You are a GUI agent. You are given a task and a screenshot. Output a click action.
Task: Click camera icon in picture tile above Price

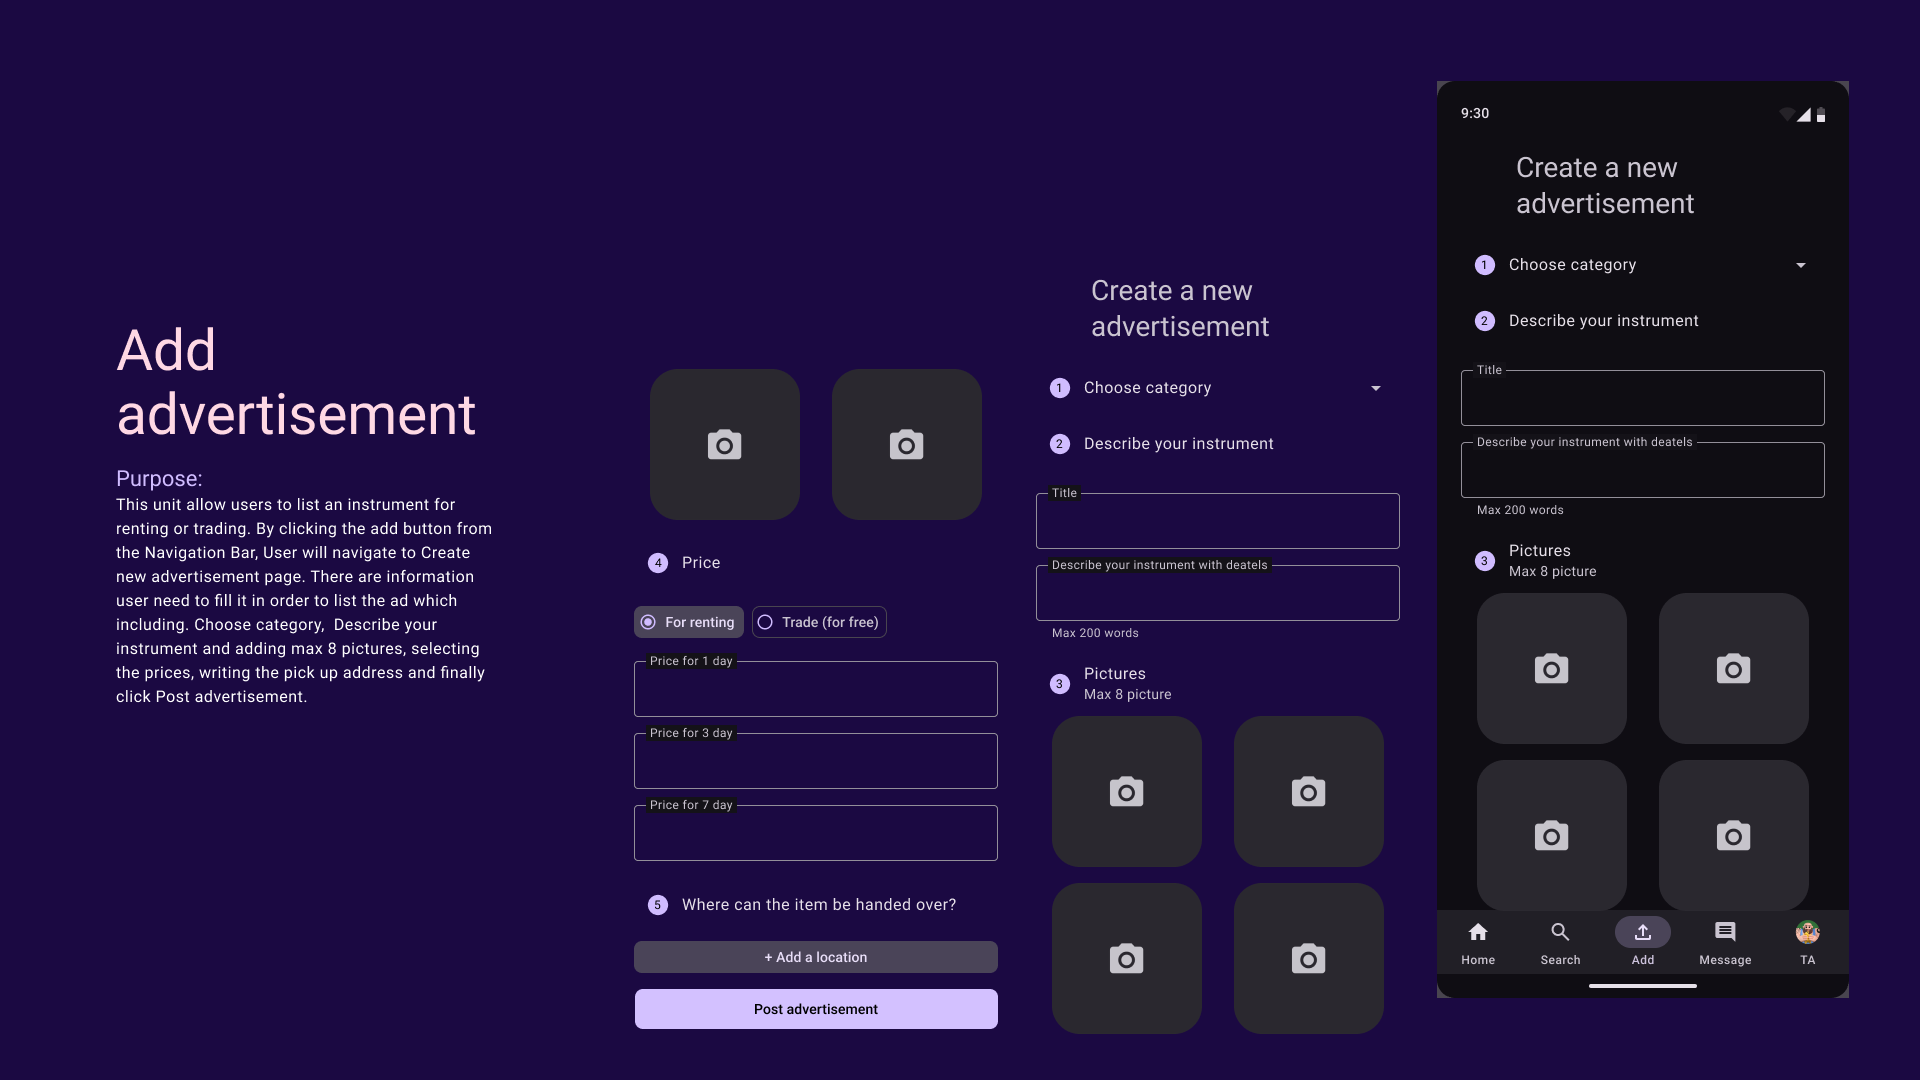(x=725, y=445)
